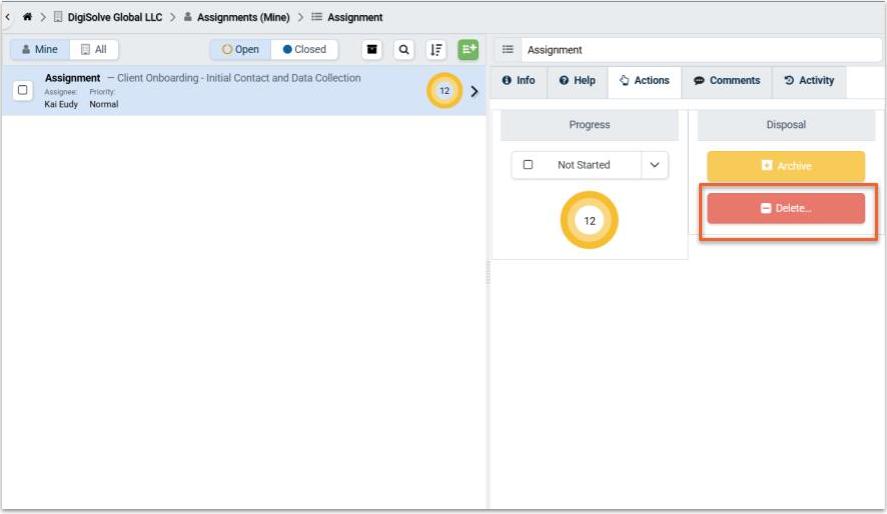Click the home icon in breadcrumb
The image size is (887, 514).
(27, 17)
